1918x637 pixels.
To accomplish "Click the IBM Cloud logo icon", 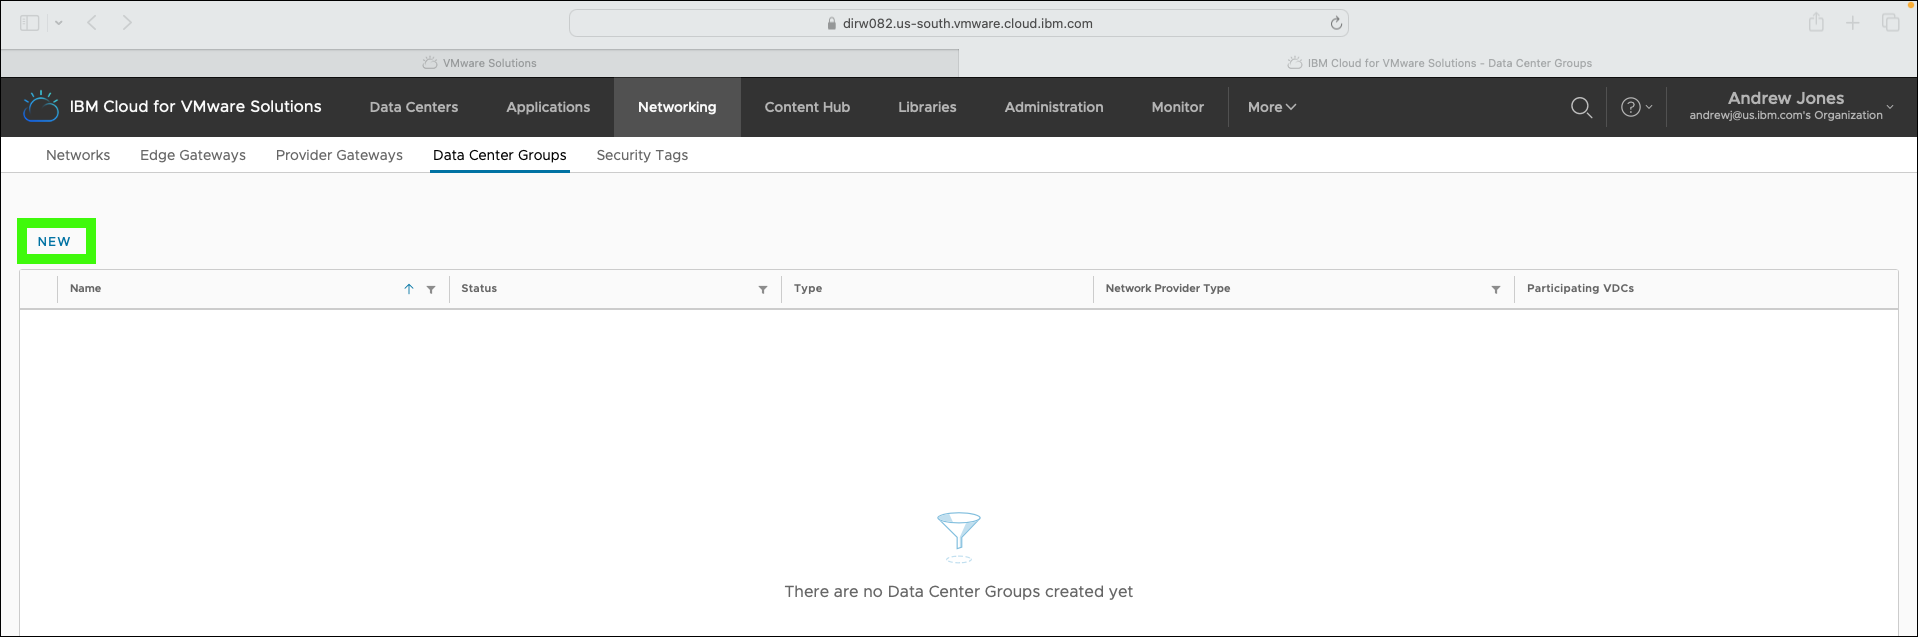I will (41, 106).
